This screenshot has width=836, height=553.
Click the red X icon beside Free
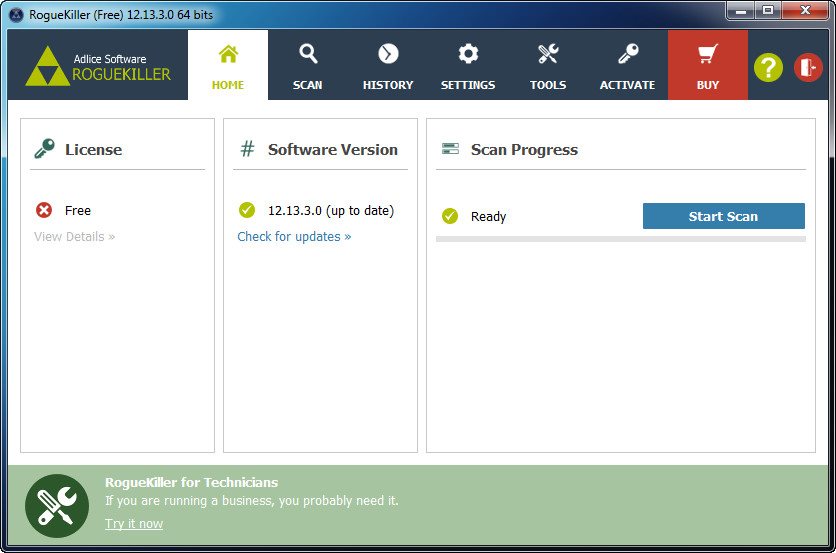[44, 210]
